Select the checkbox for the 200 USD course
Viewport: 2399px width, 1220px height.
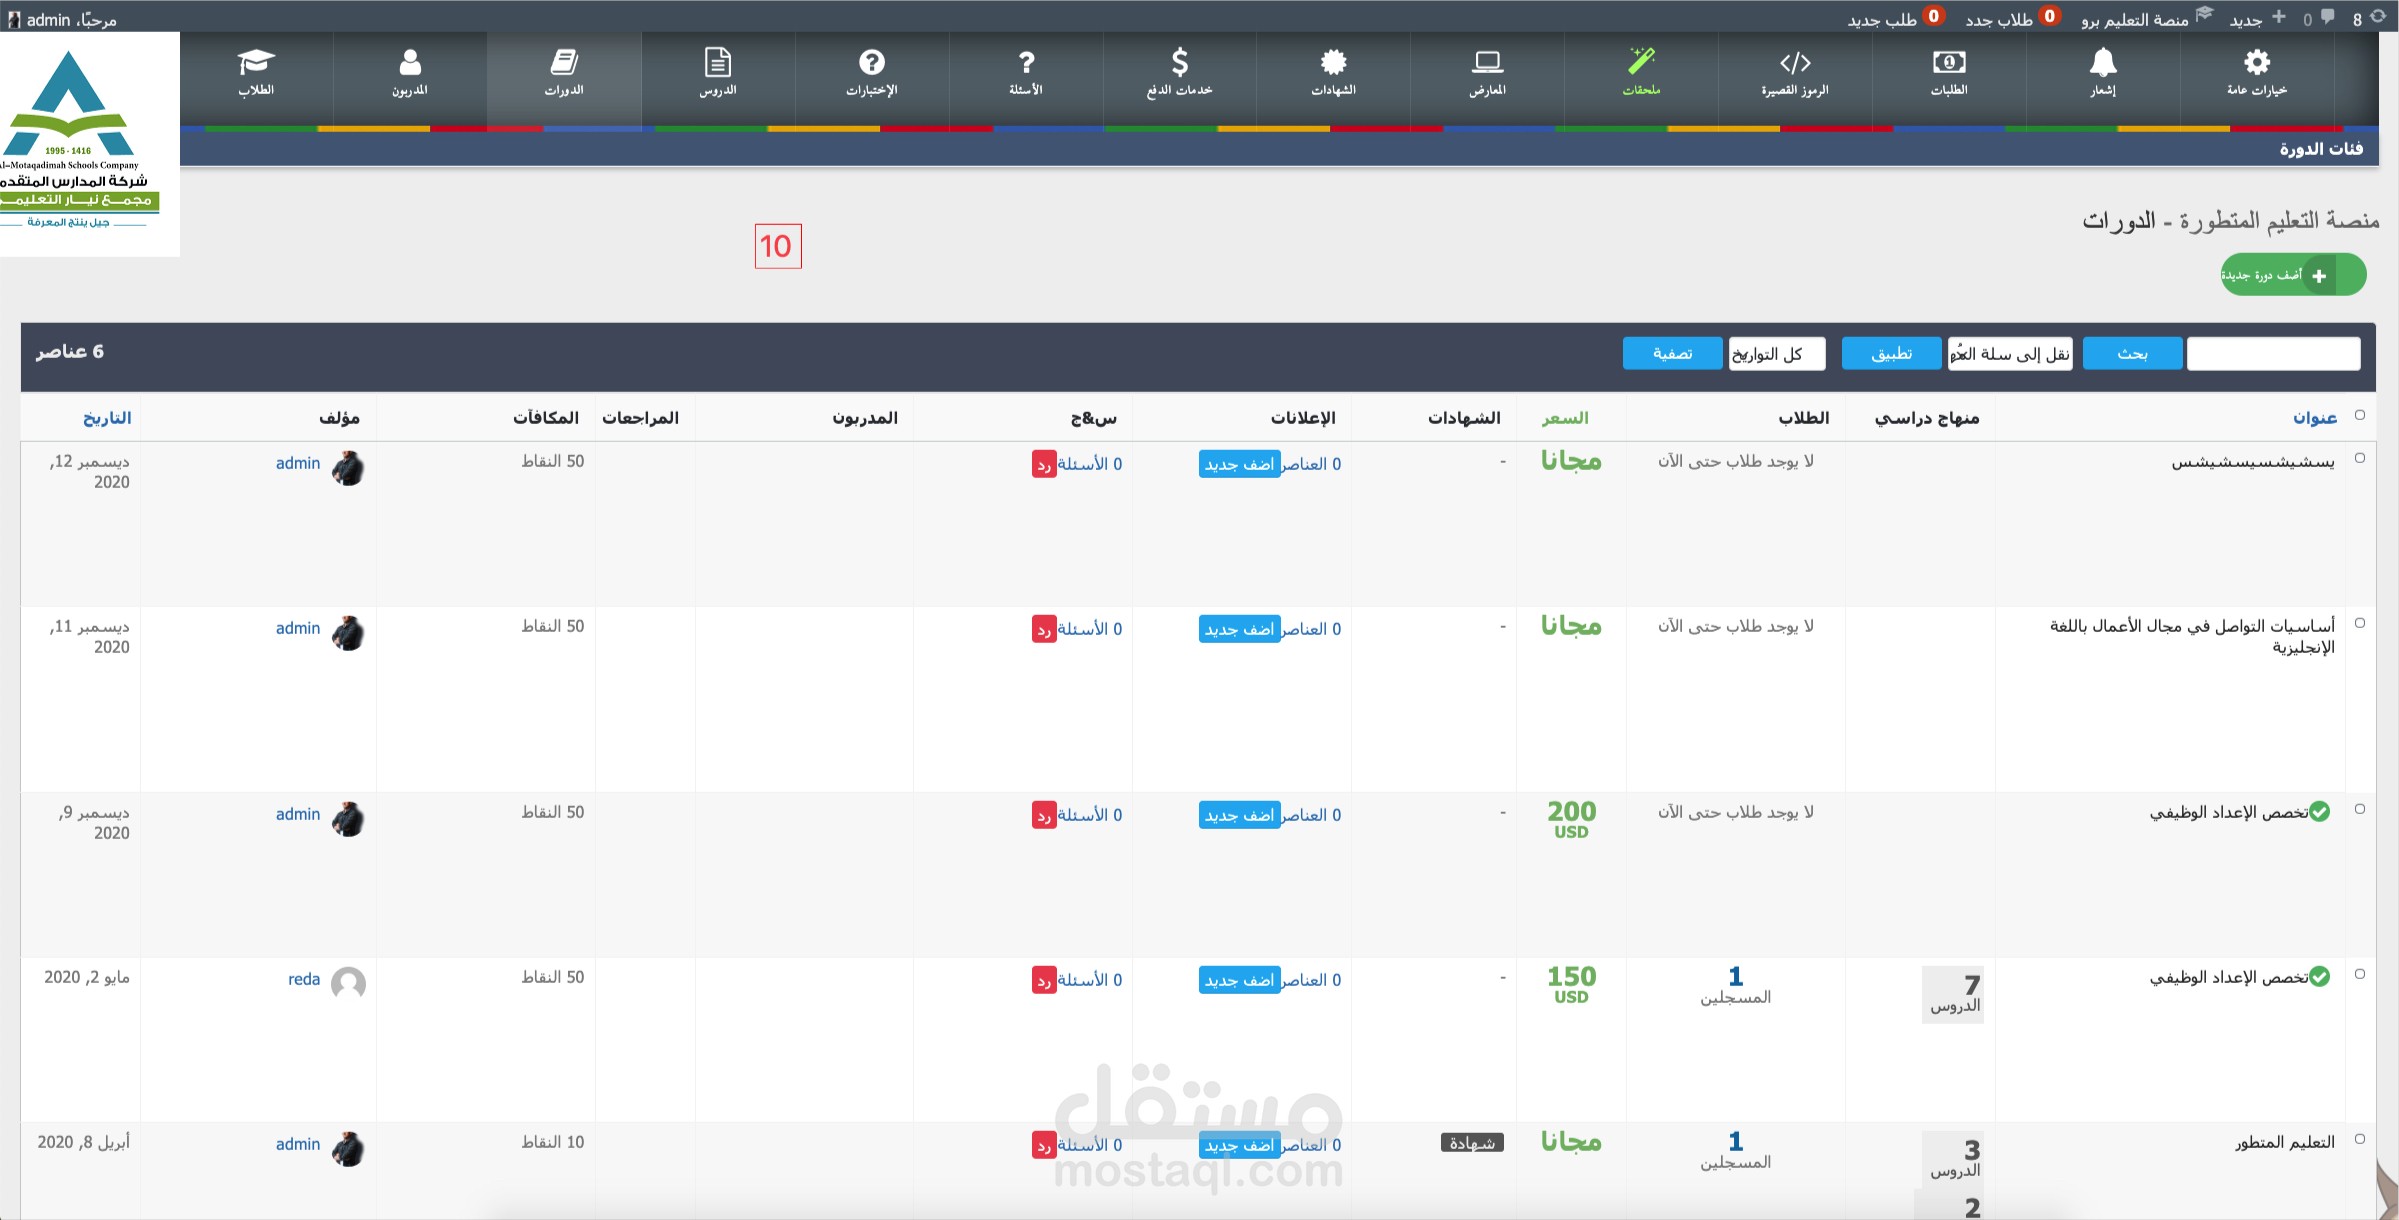[x=2360, y=809]
